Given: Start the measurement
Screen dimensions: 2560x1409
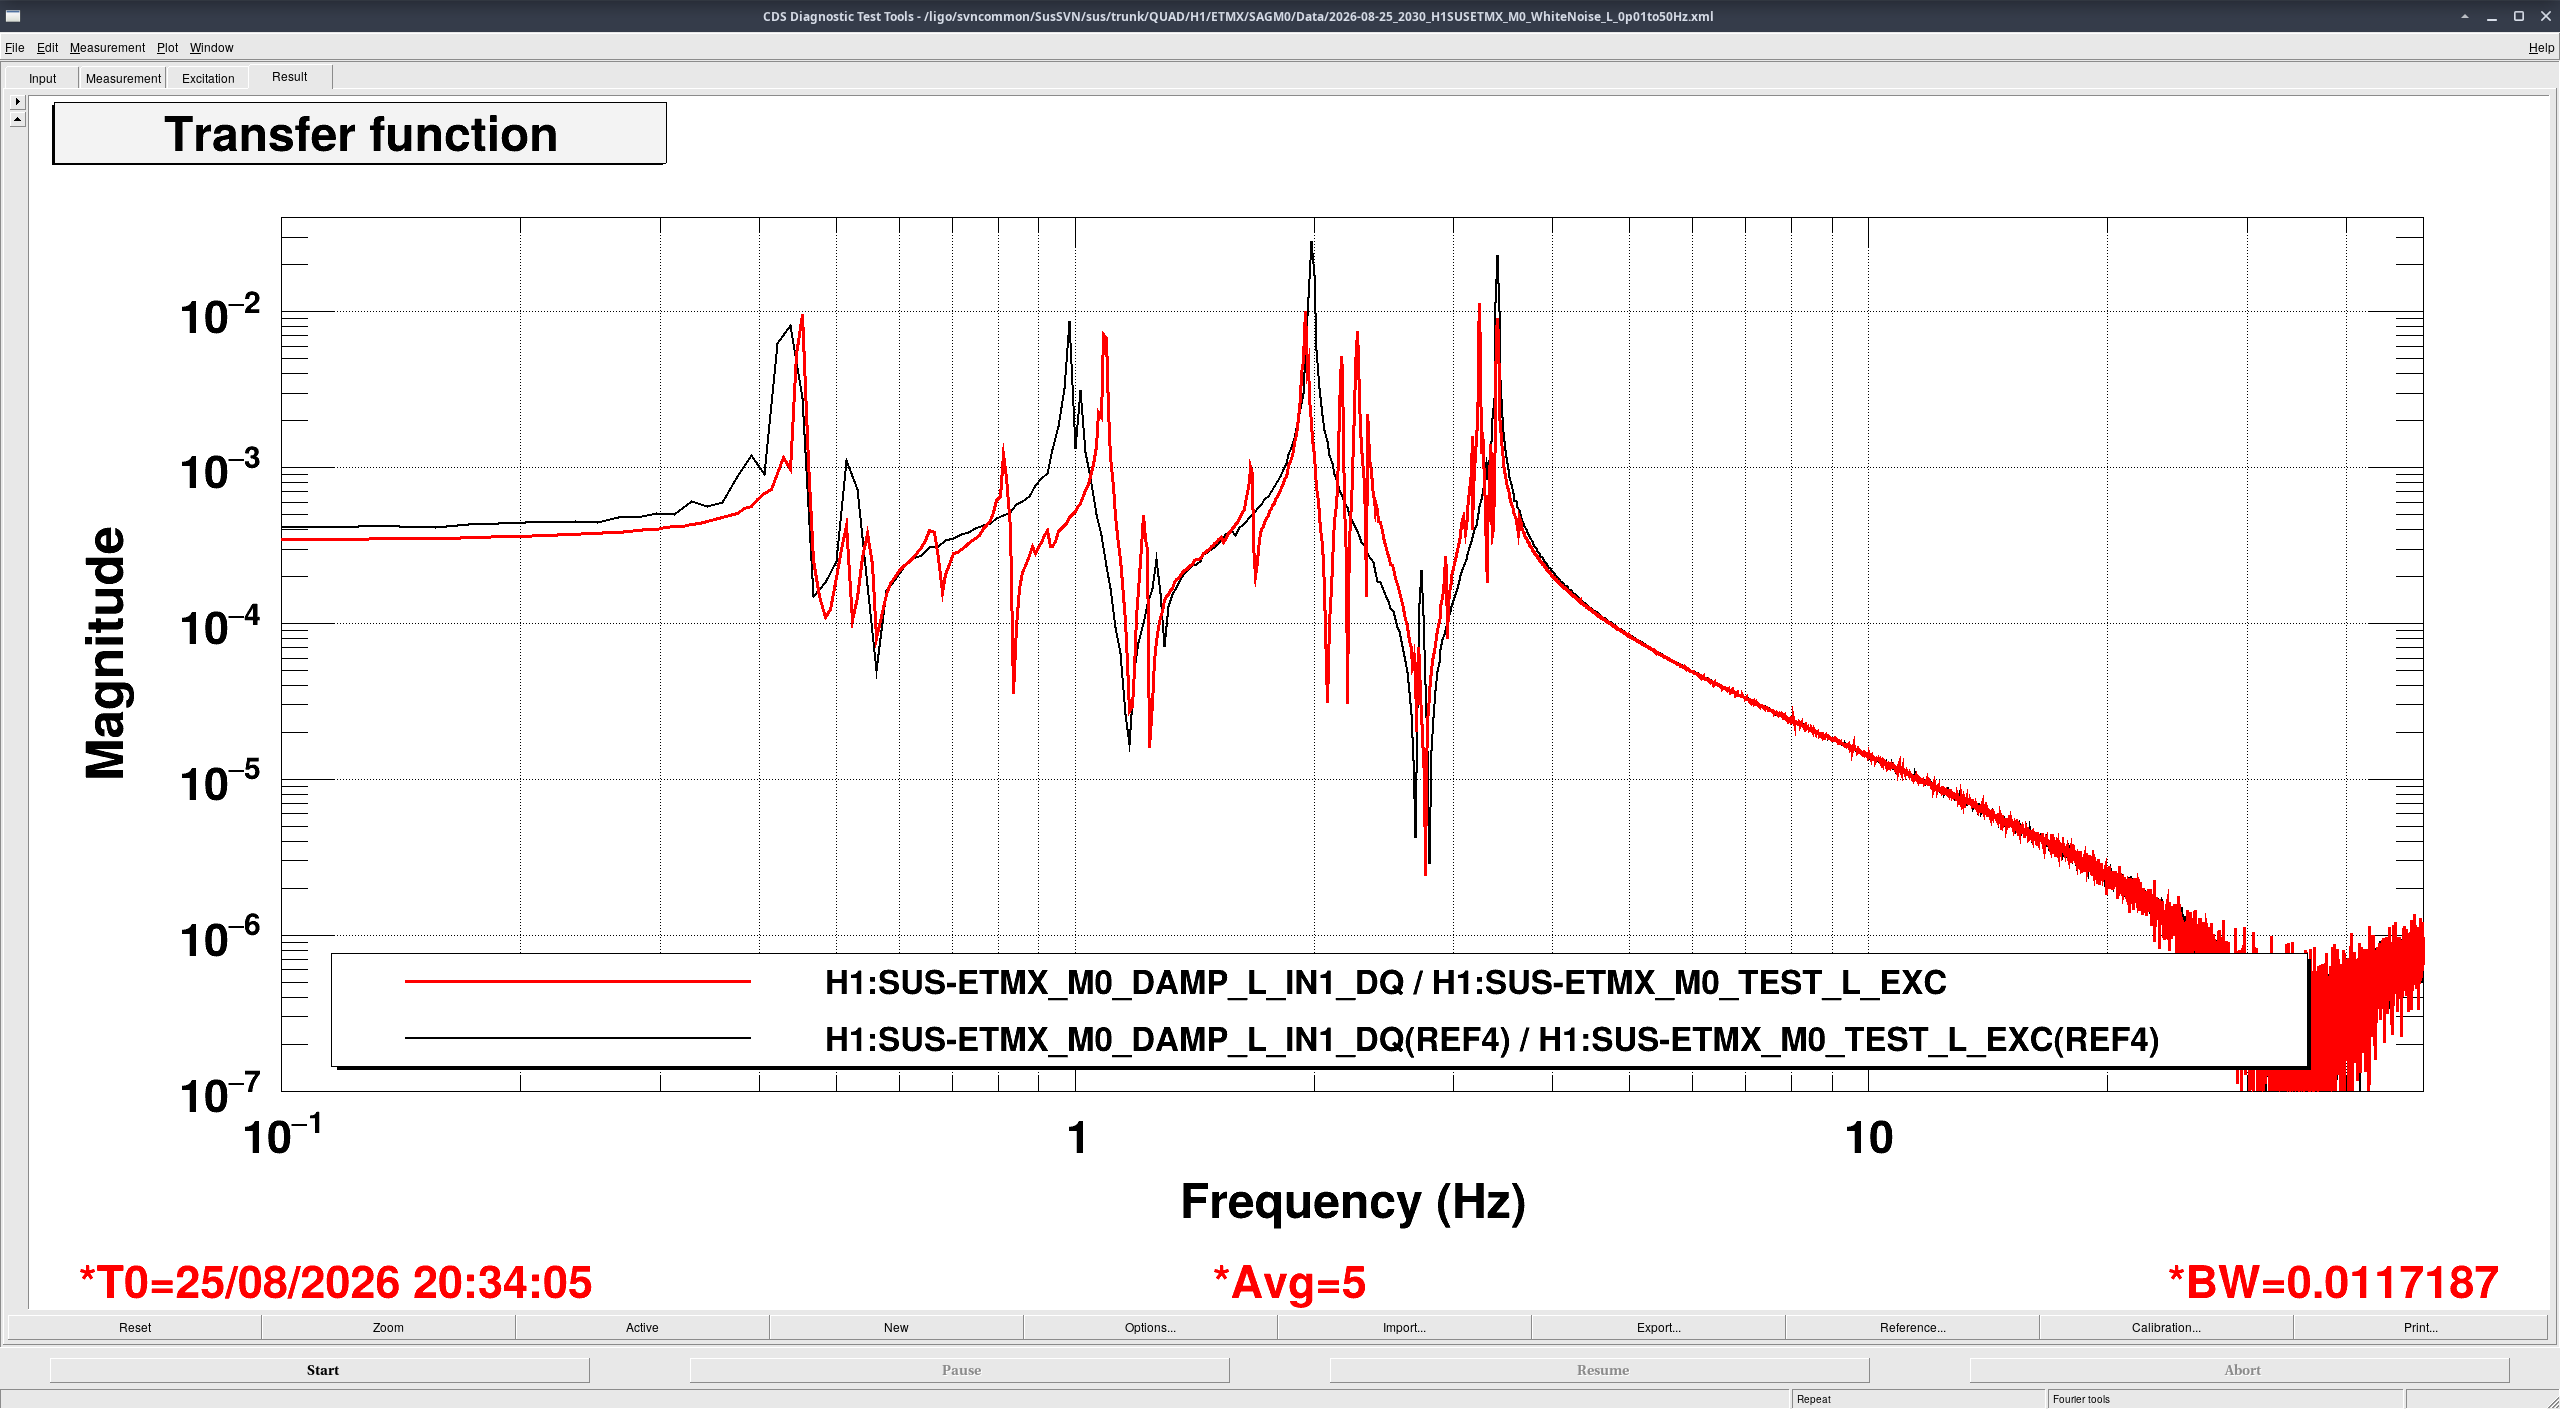Looking at the screenshot, I should (x=320, y=1370).
